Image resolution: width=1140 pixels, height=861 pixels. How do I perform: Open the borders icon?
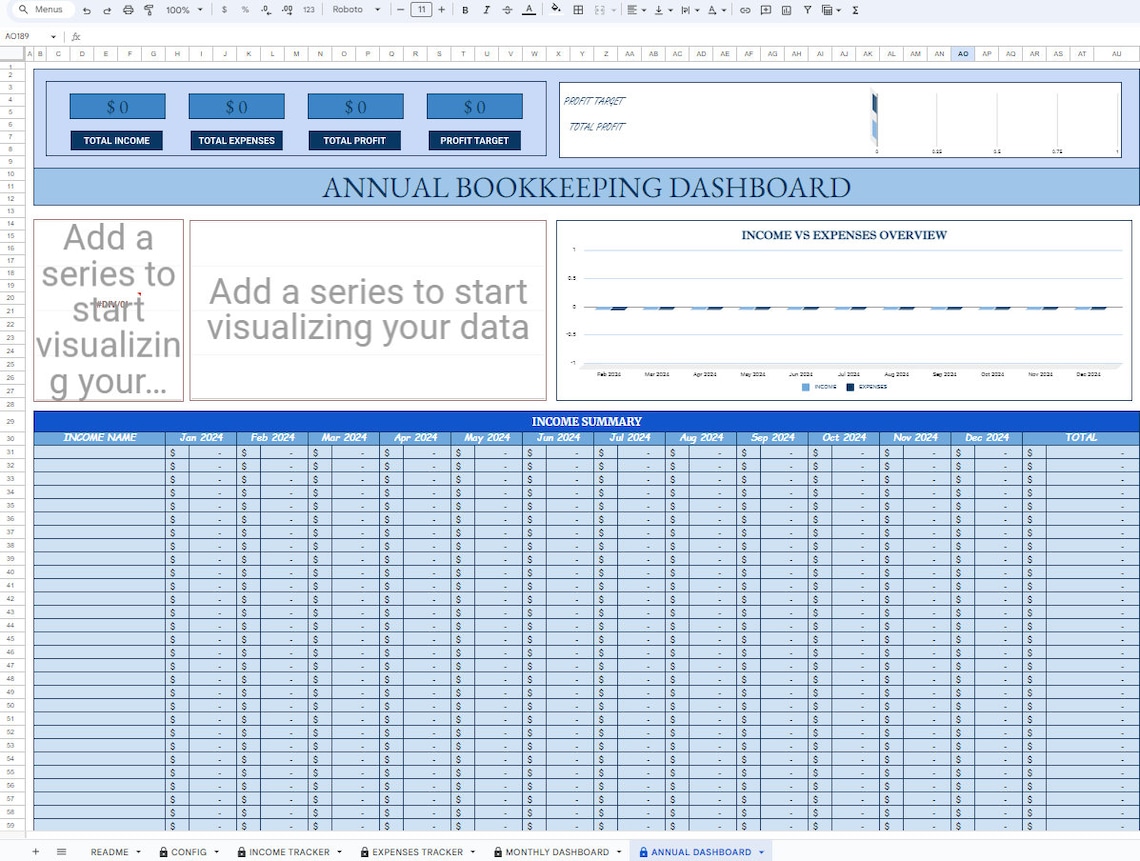(x=577, y=9)
